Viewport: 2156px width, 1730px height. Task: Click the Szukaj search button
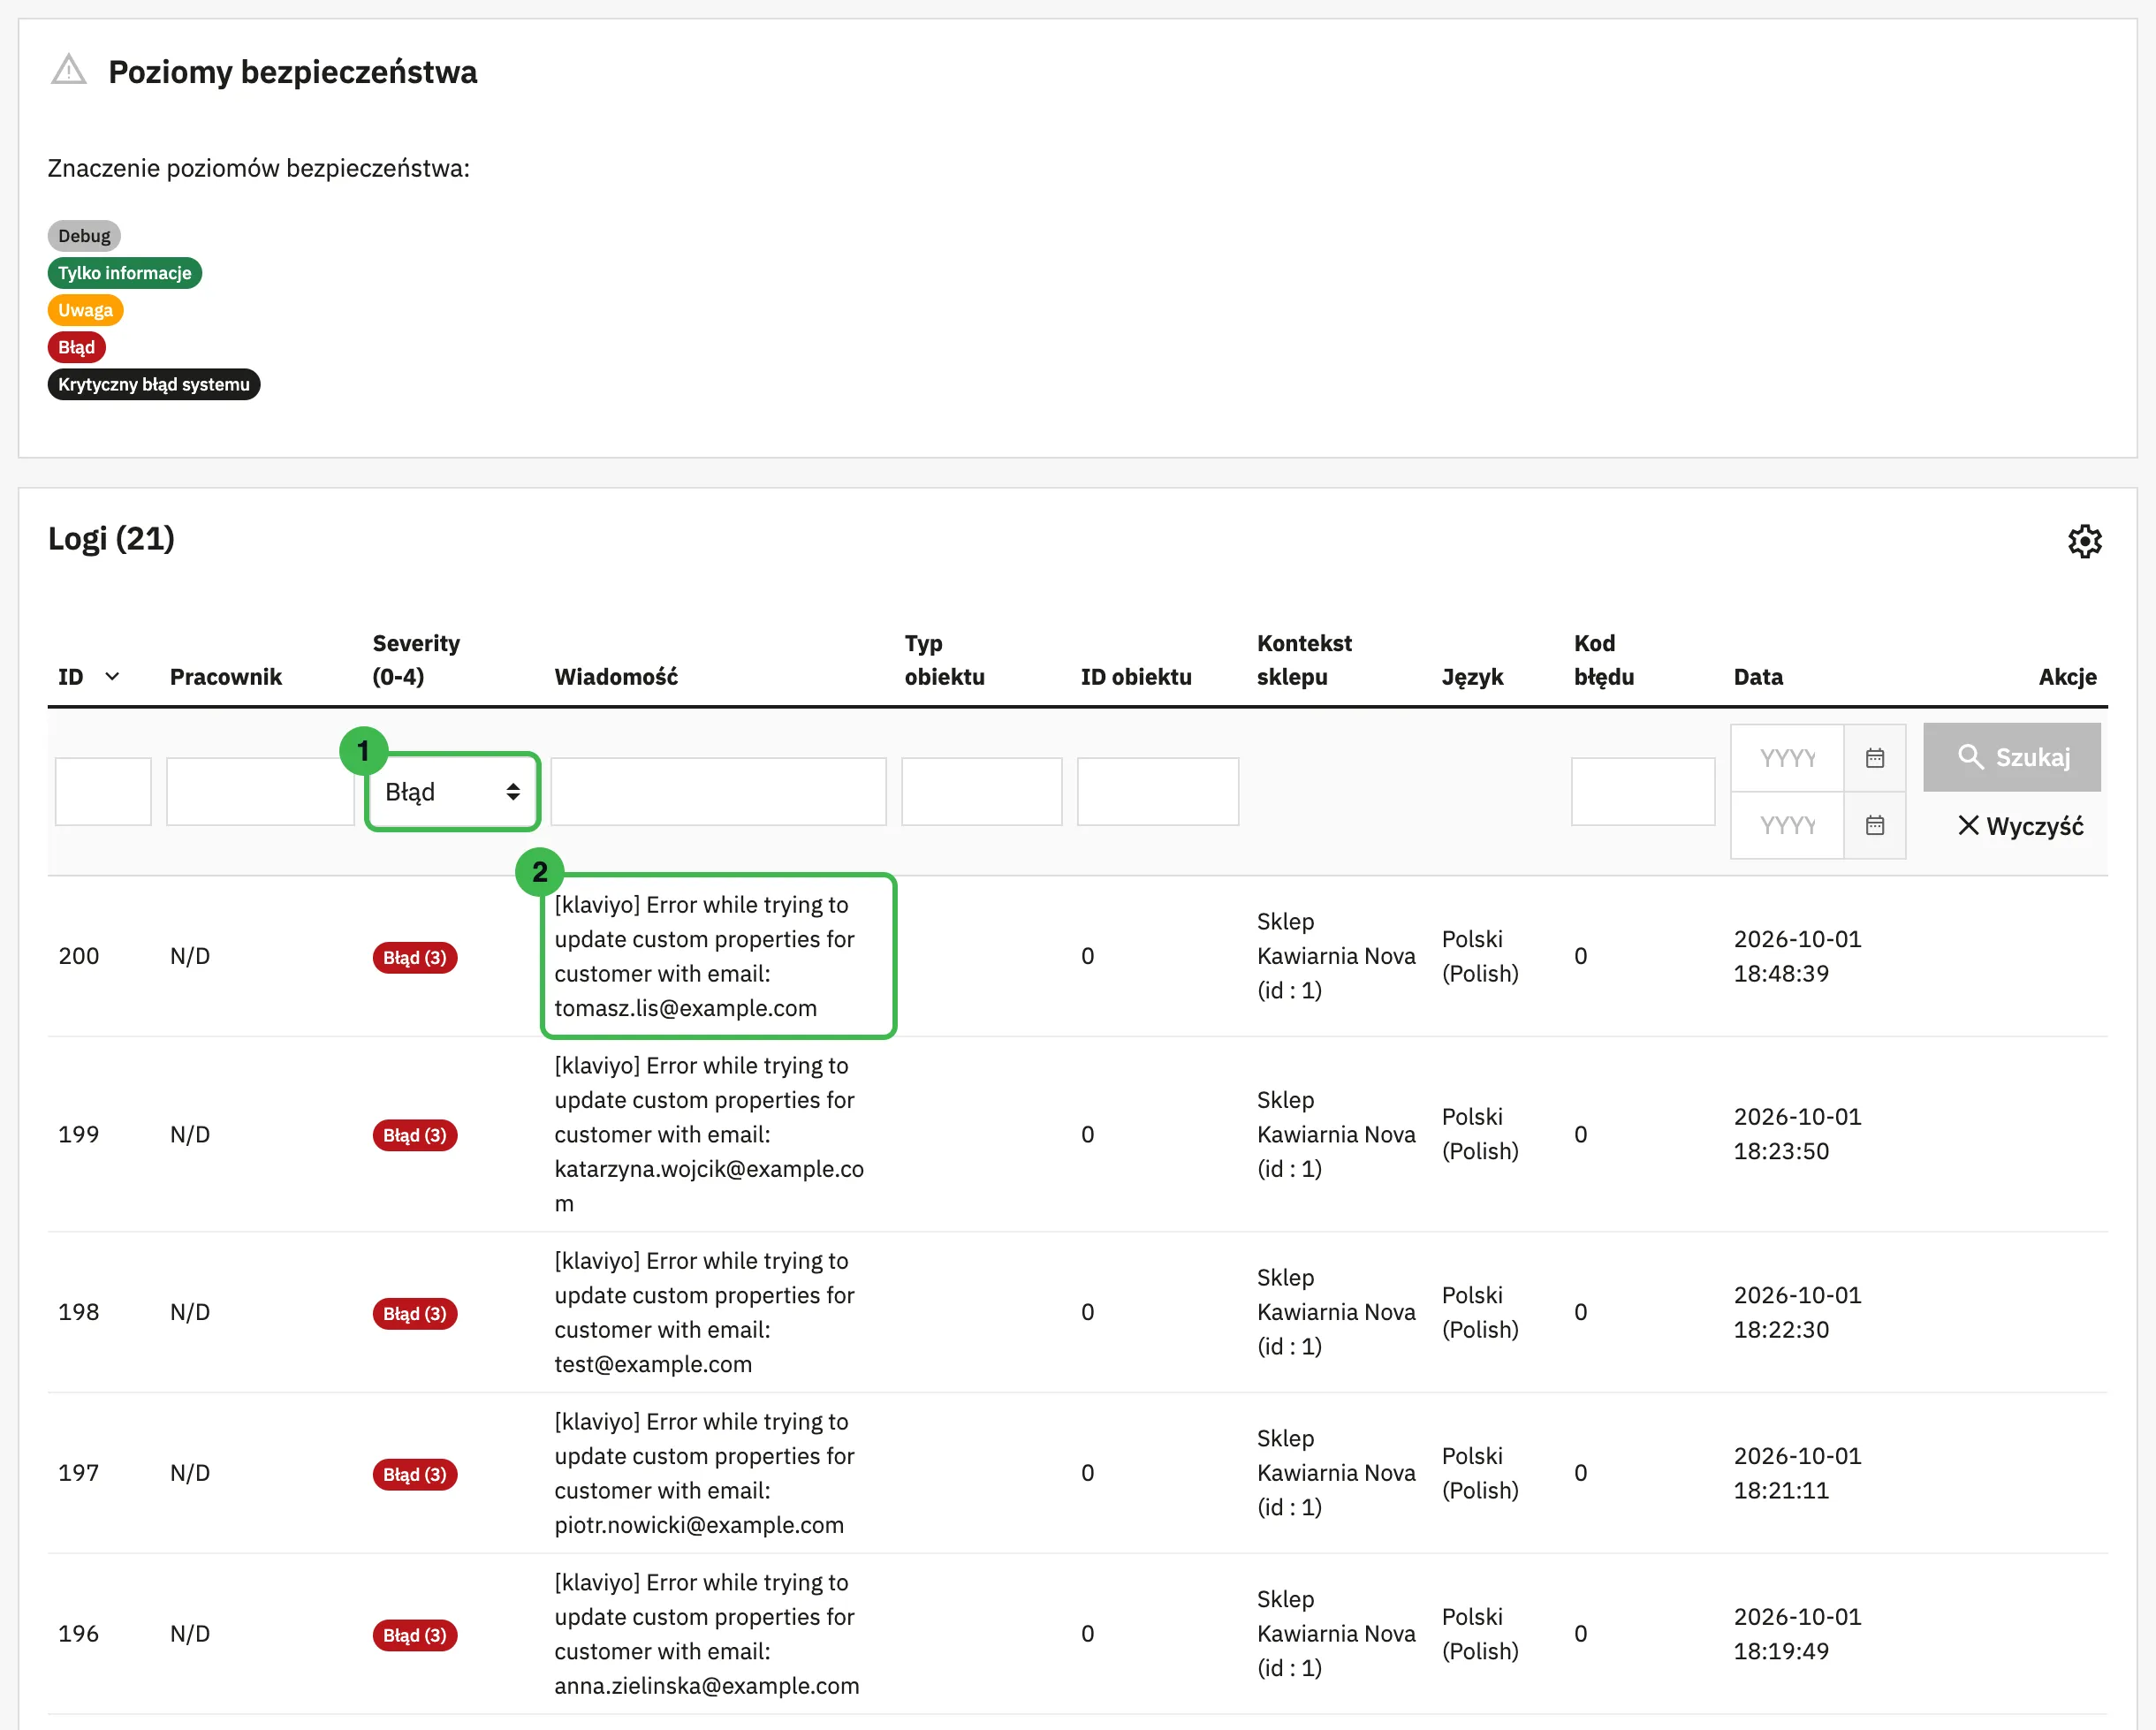[2011, 757]
